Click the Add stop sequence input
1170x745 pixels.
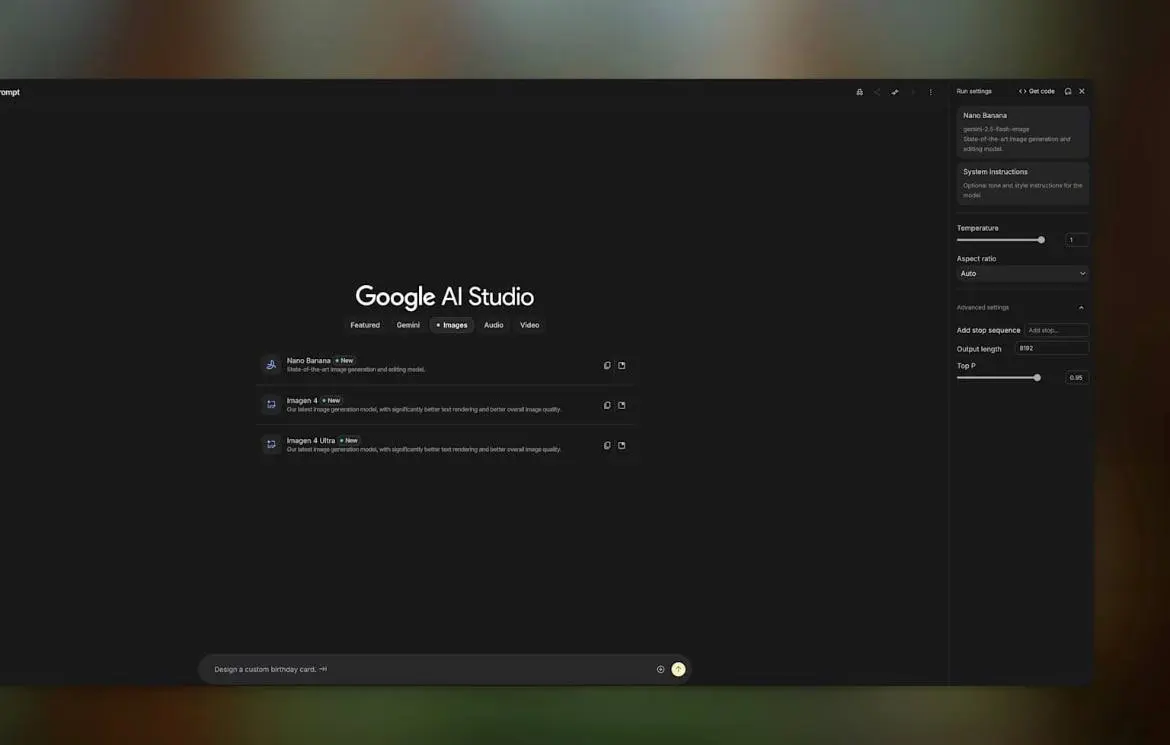(1057, 330)
